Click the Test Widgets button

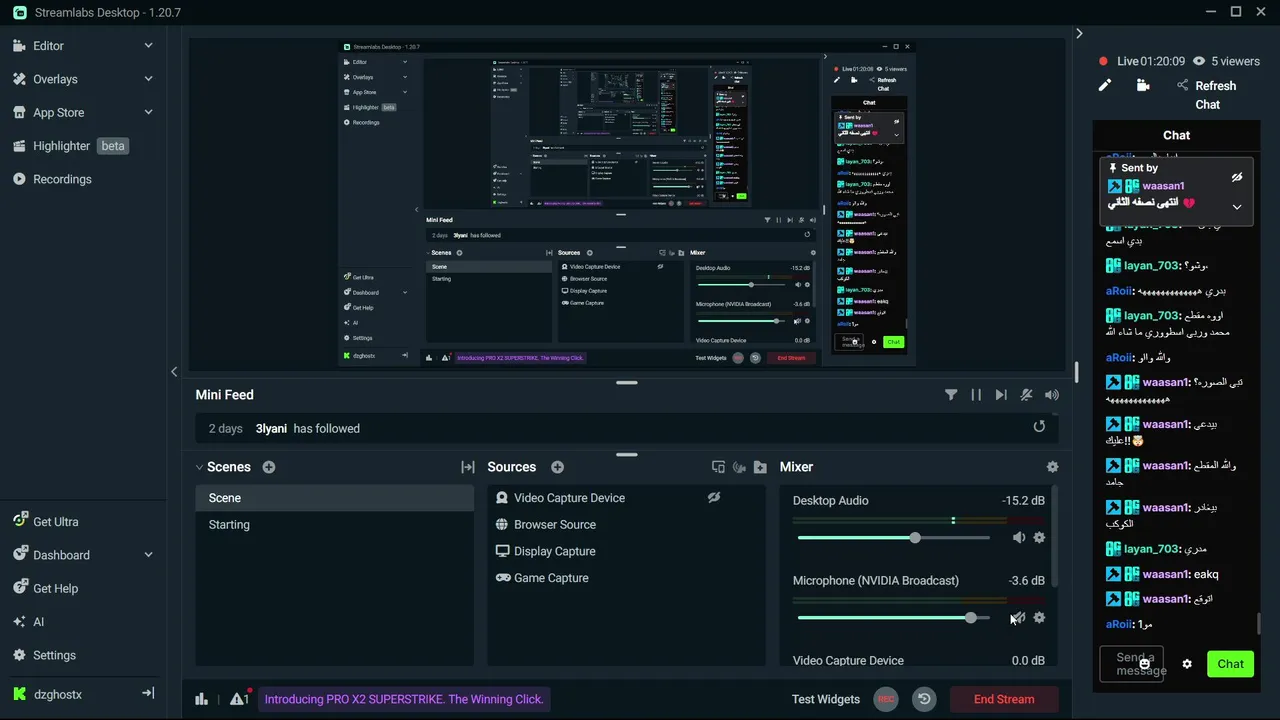point(826,699)
